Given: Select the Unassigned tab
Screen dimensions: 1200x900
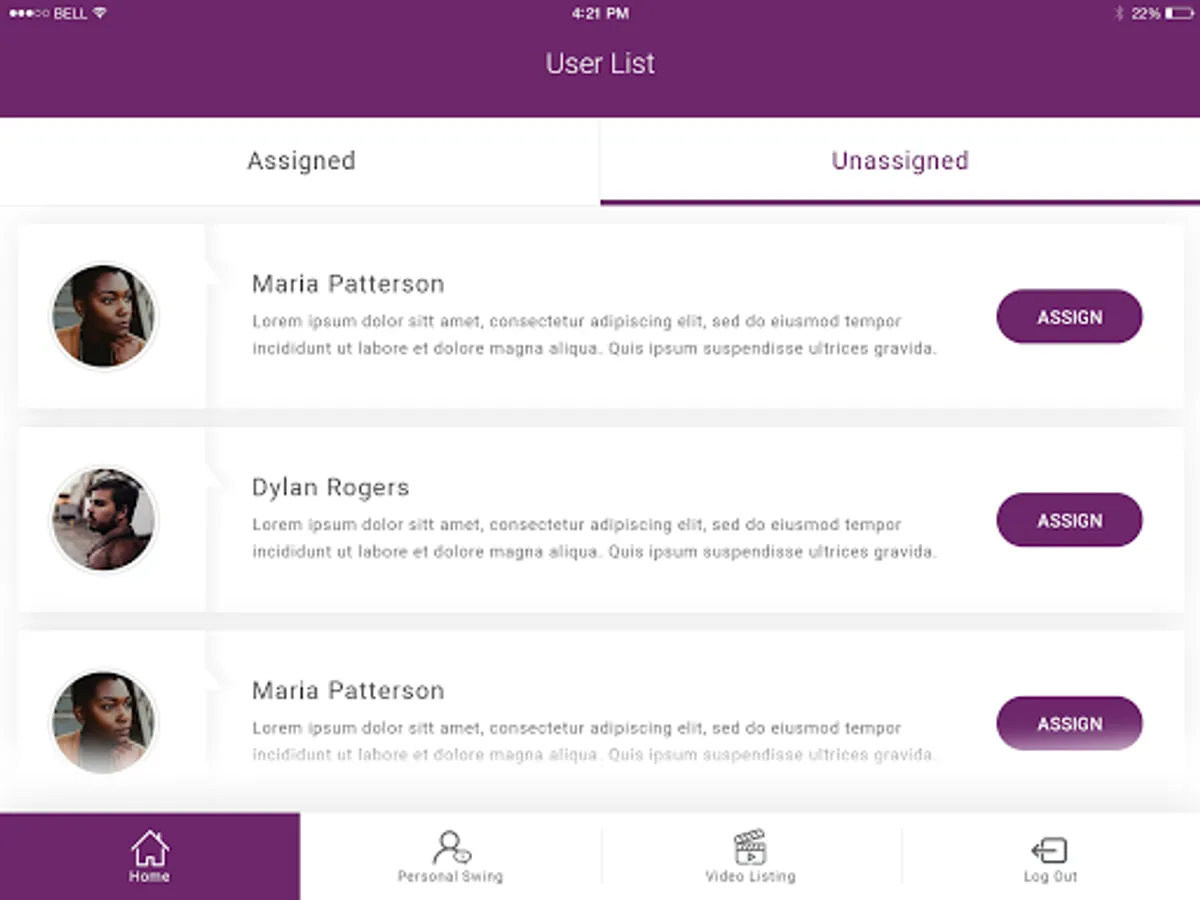Looking at the screenshot, I should (899, 161).
